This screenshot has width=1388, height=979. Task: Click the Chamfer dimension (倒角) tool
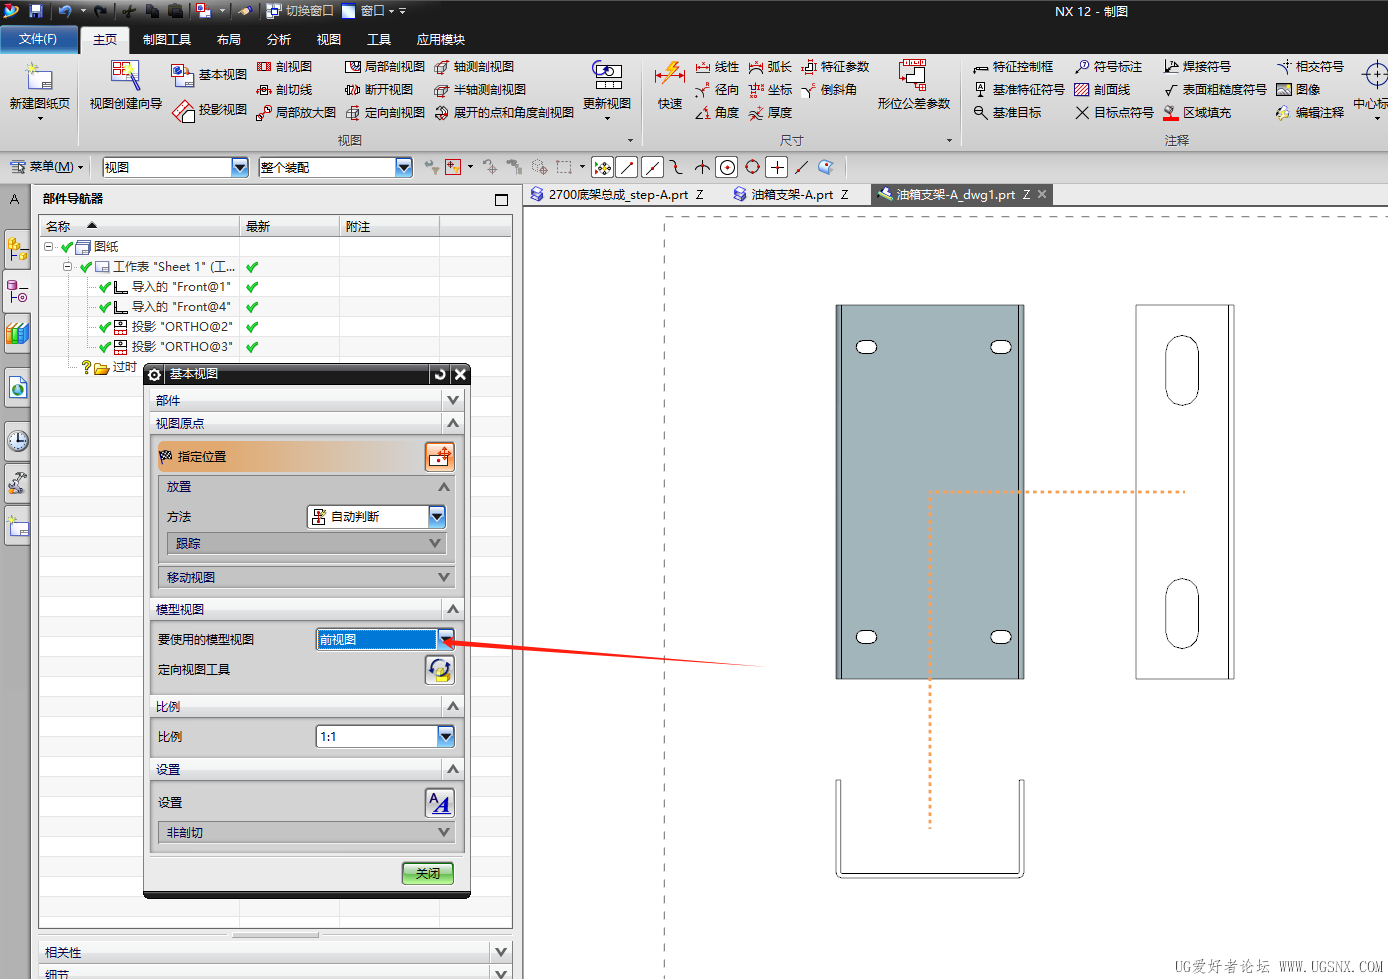pos(829,90)
